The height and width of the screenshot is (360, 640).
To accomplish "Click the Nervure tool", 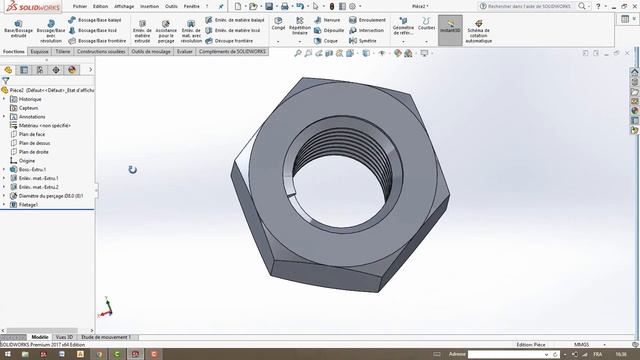I will tap(327, 20).
